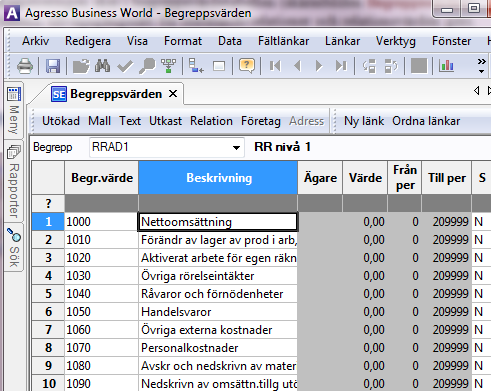Click the Till per column header
491x391 pixels.
pyautogui.click(x=447, y=178)
